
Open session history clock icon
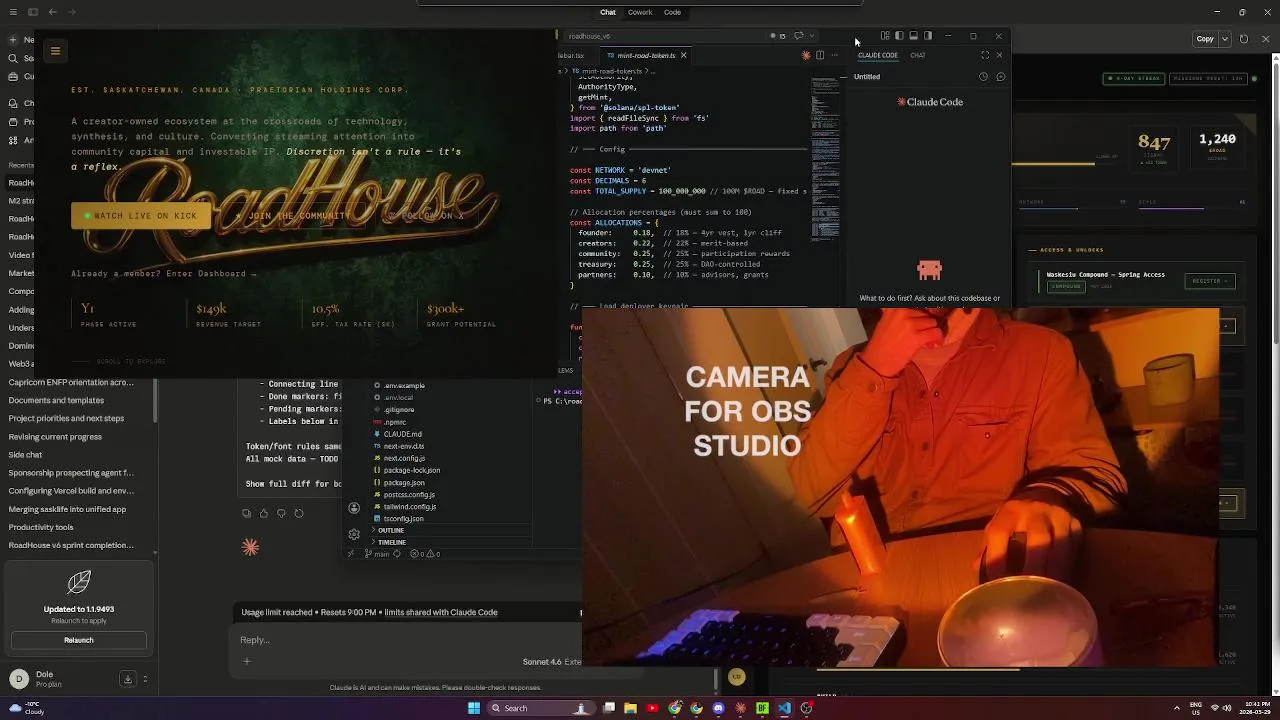(984, 77)
